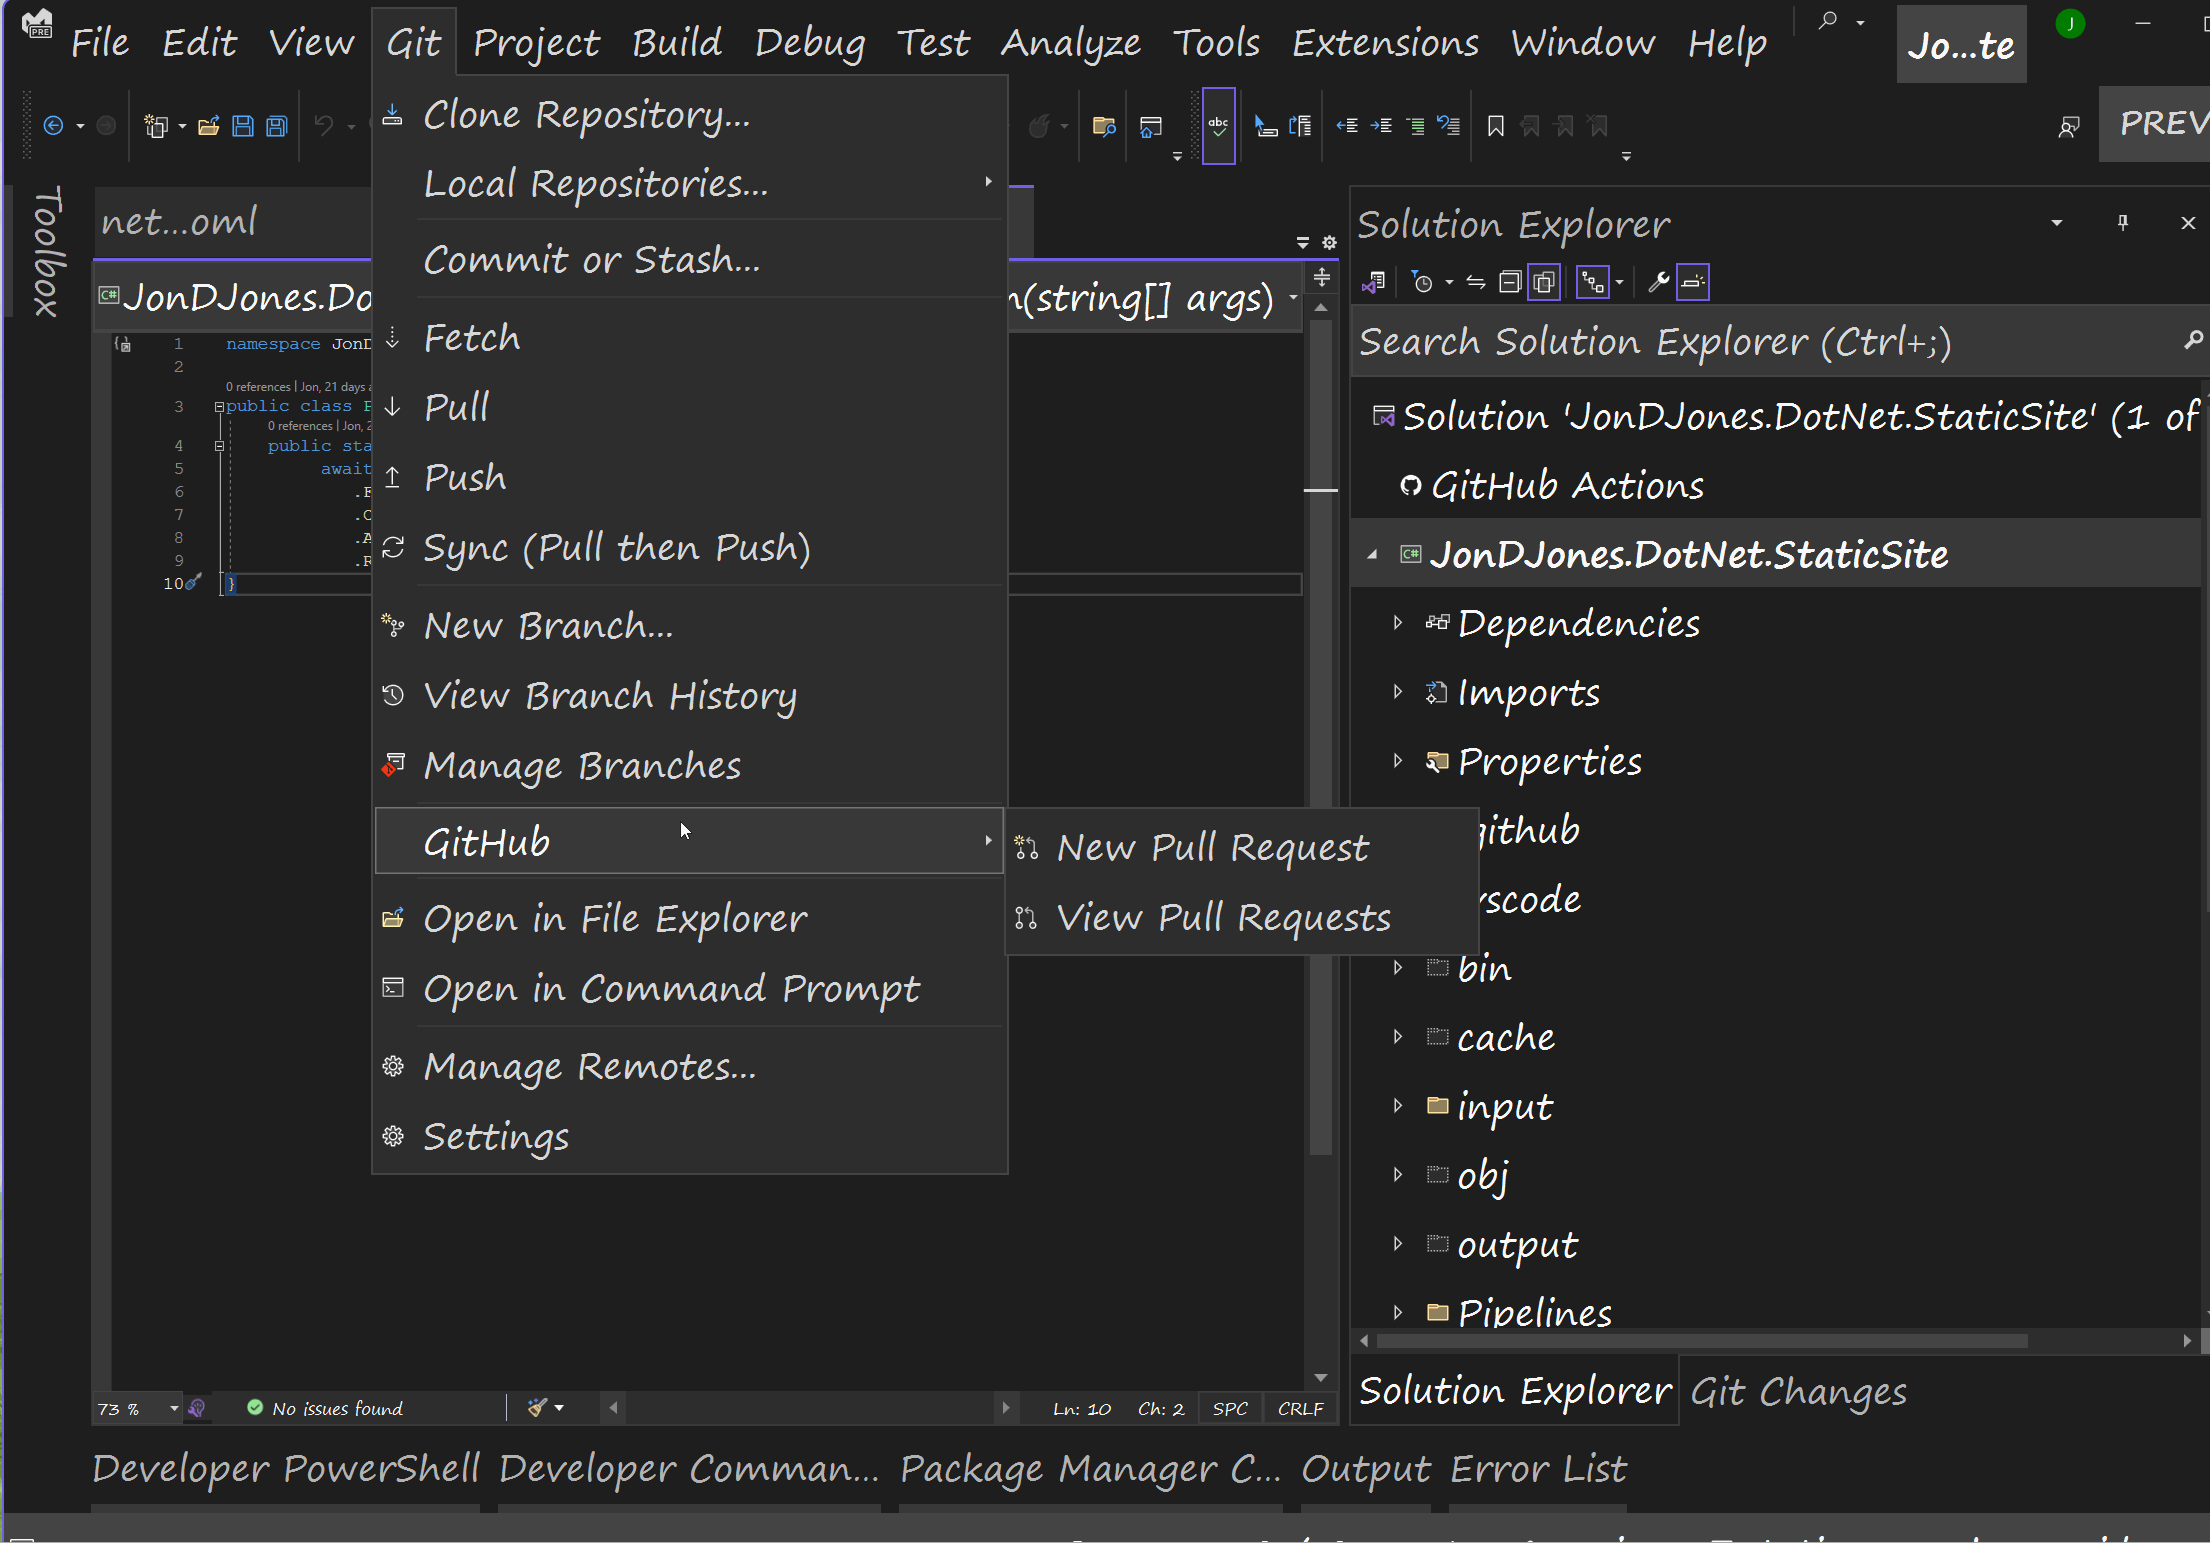Click the green account avatar J
Image resolution: width=2210 pixels, height=1543 pixels.
coord(2070,23)
